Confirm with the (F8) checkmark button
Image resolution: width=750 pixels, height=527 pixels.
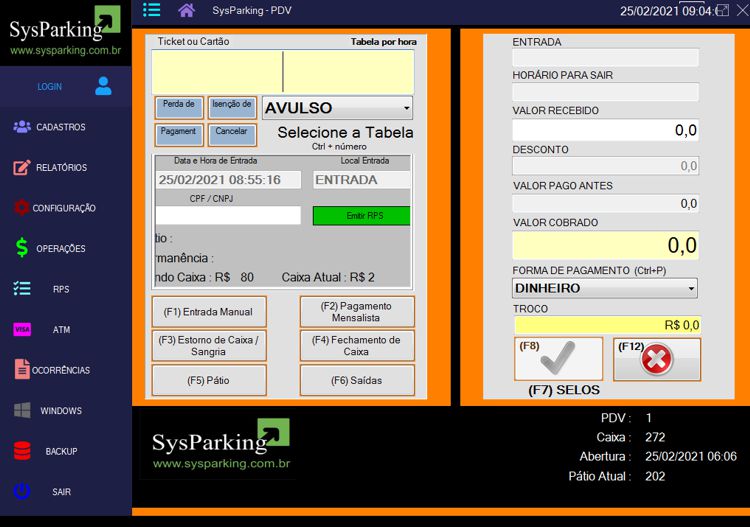click(x=558, y=359)
